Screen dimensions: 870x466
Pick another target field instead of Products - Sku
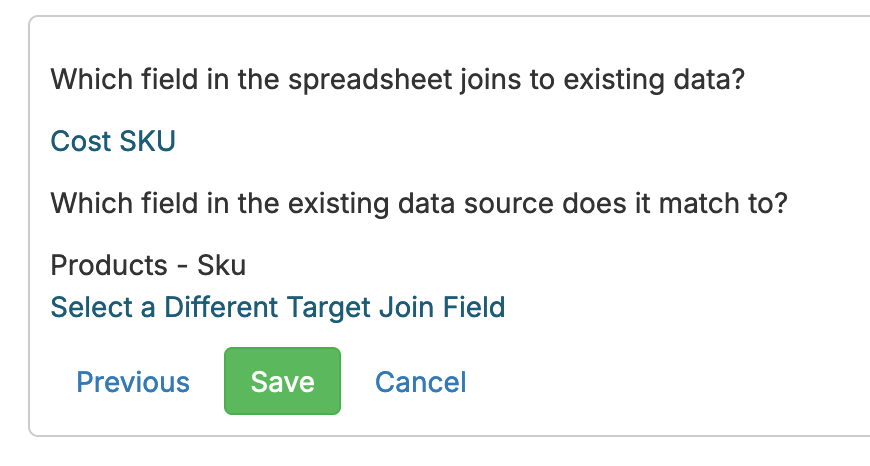pyautogui.click(x=278, y=307)
